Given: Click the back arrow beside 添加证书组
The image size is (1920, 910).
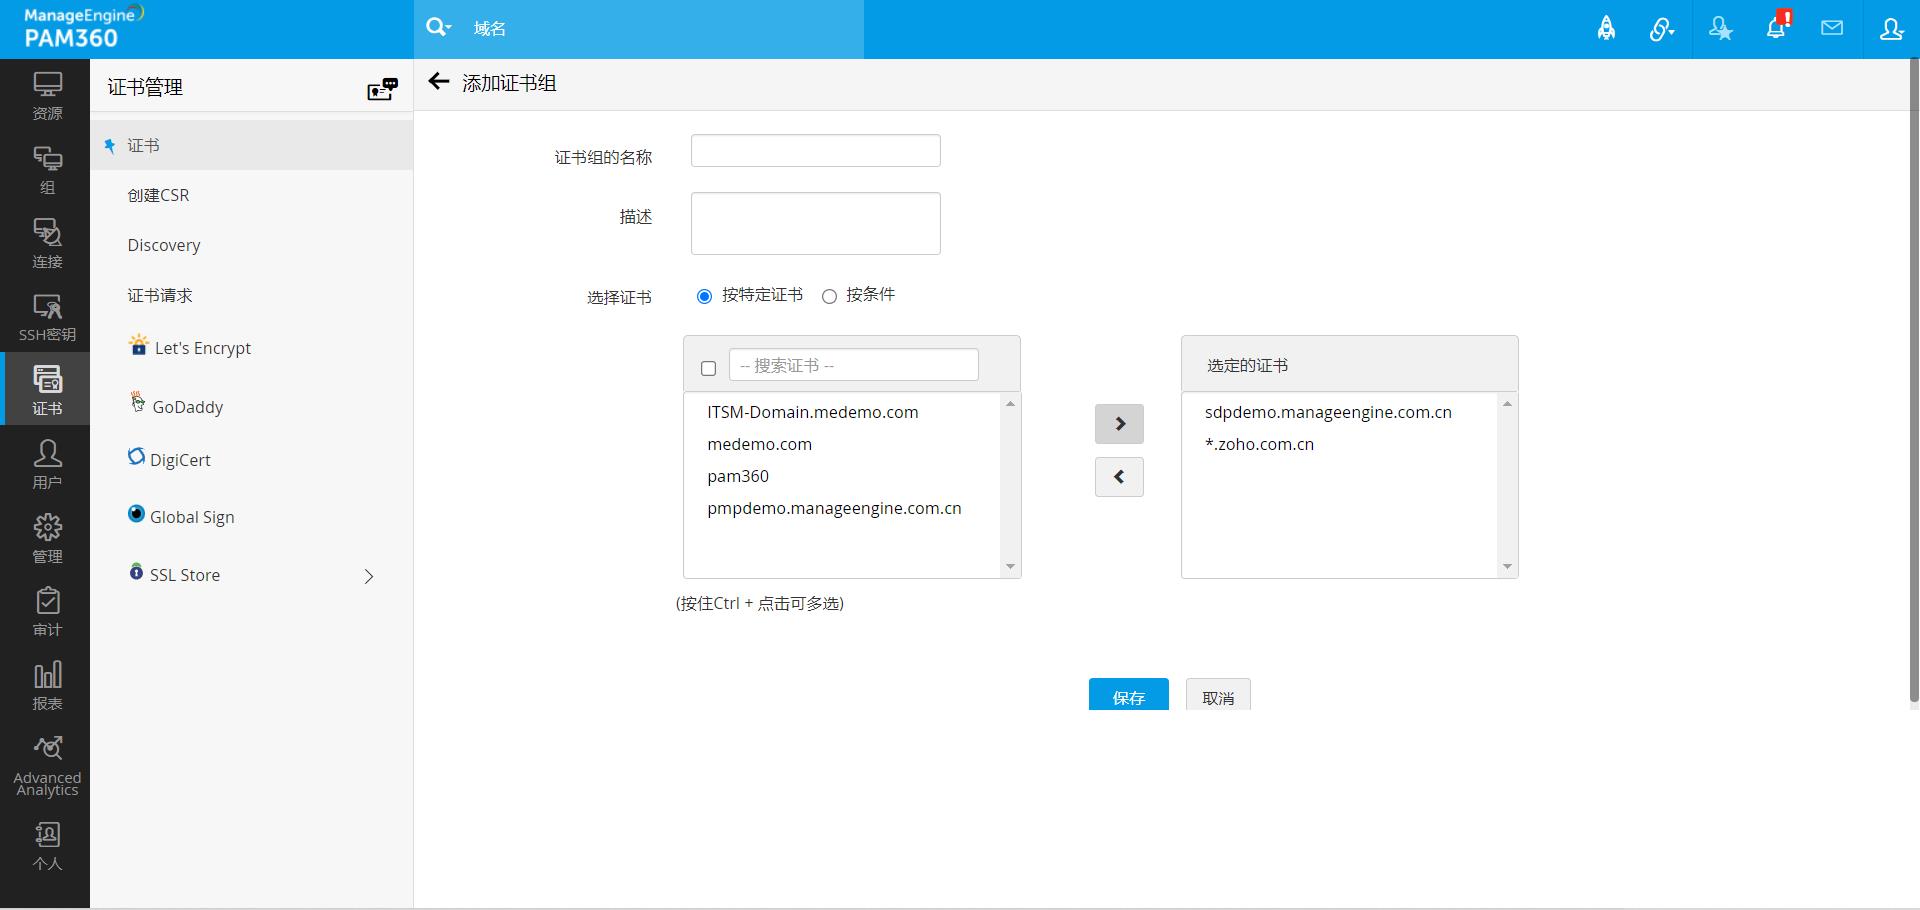Looking at the screenshot, I should tap(438, 82).
